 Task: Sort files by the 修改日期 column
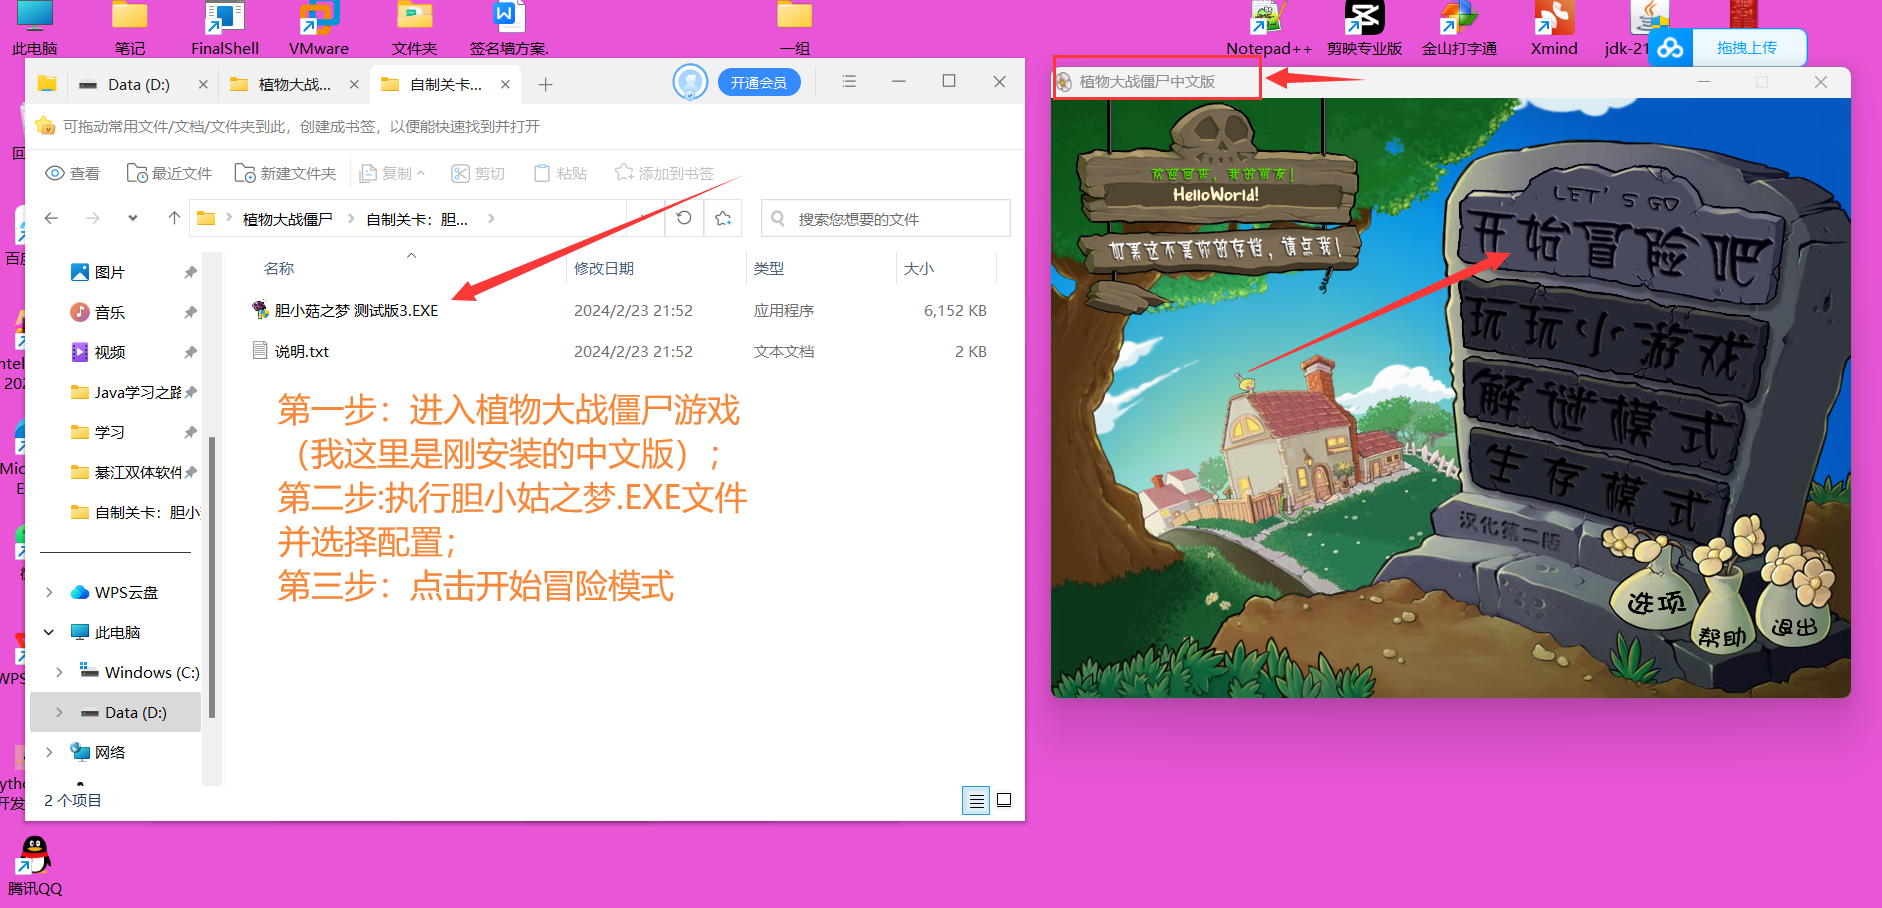coord(604,268)
